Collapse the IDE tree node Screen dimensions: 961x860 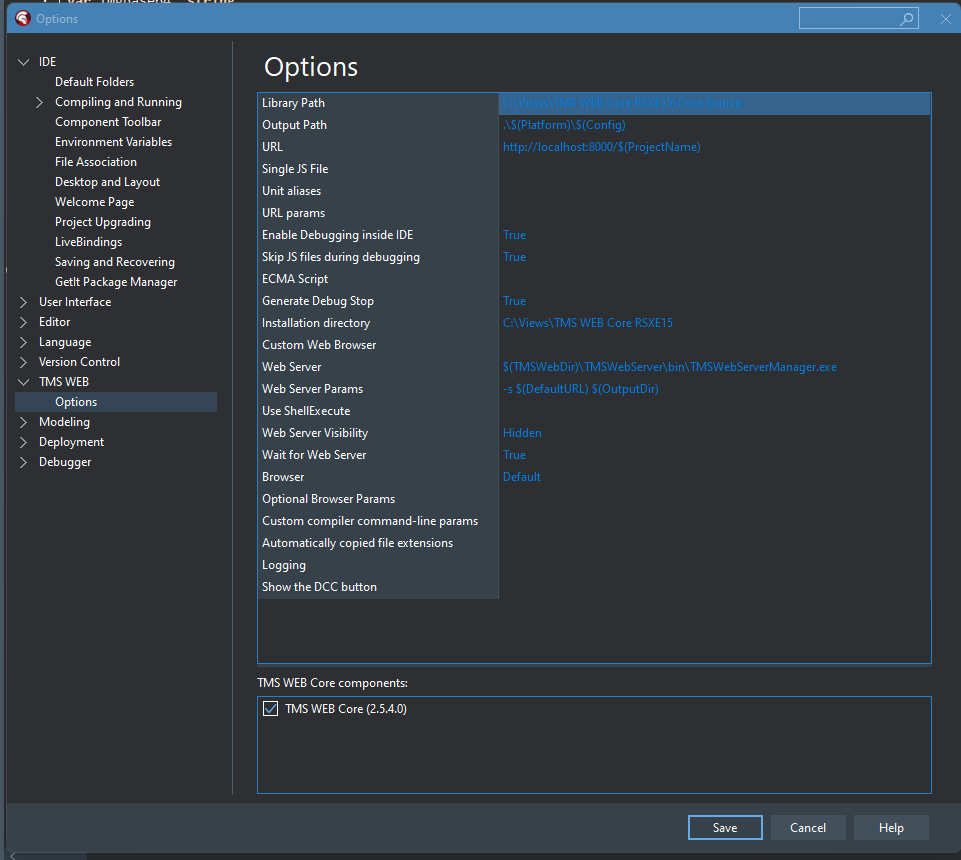(x=24, y=62)
